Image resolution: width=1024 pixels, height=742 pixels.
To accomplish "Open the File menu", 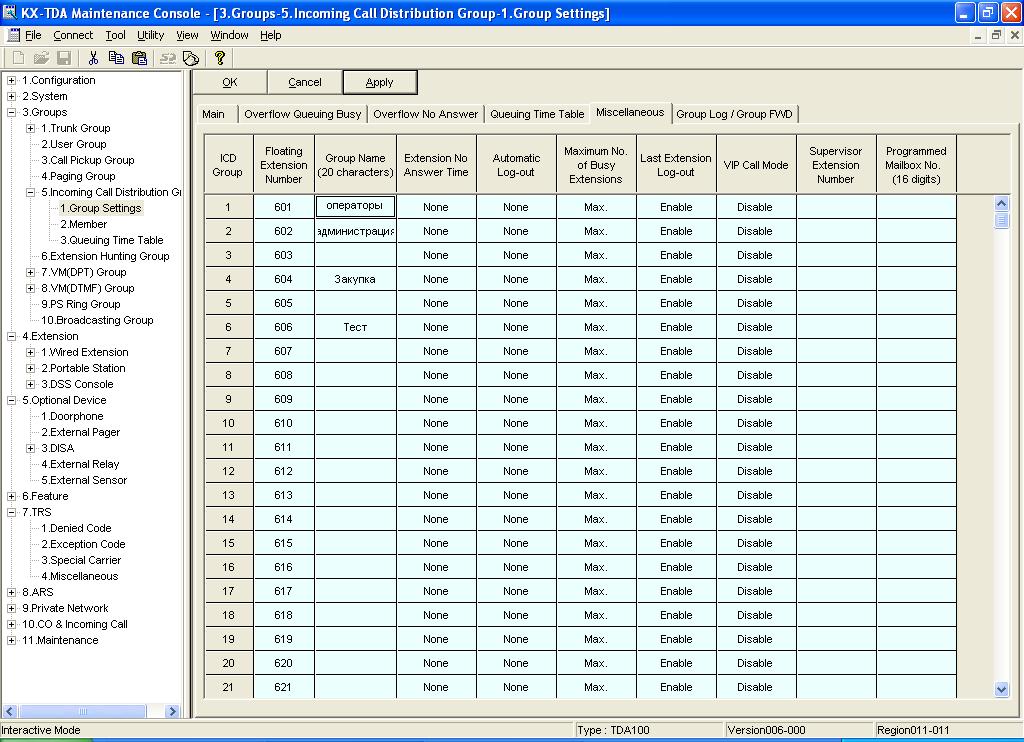I will [x=33, y=35].
